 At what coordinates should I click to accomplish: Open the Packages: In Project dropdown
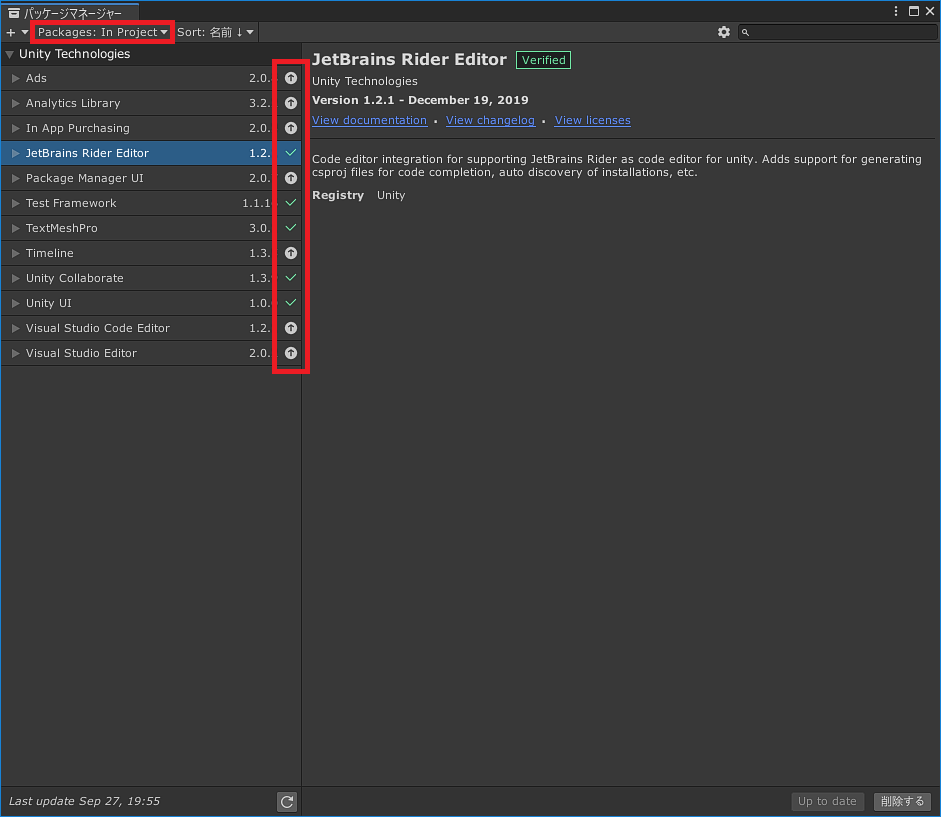coord(102,32)
